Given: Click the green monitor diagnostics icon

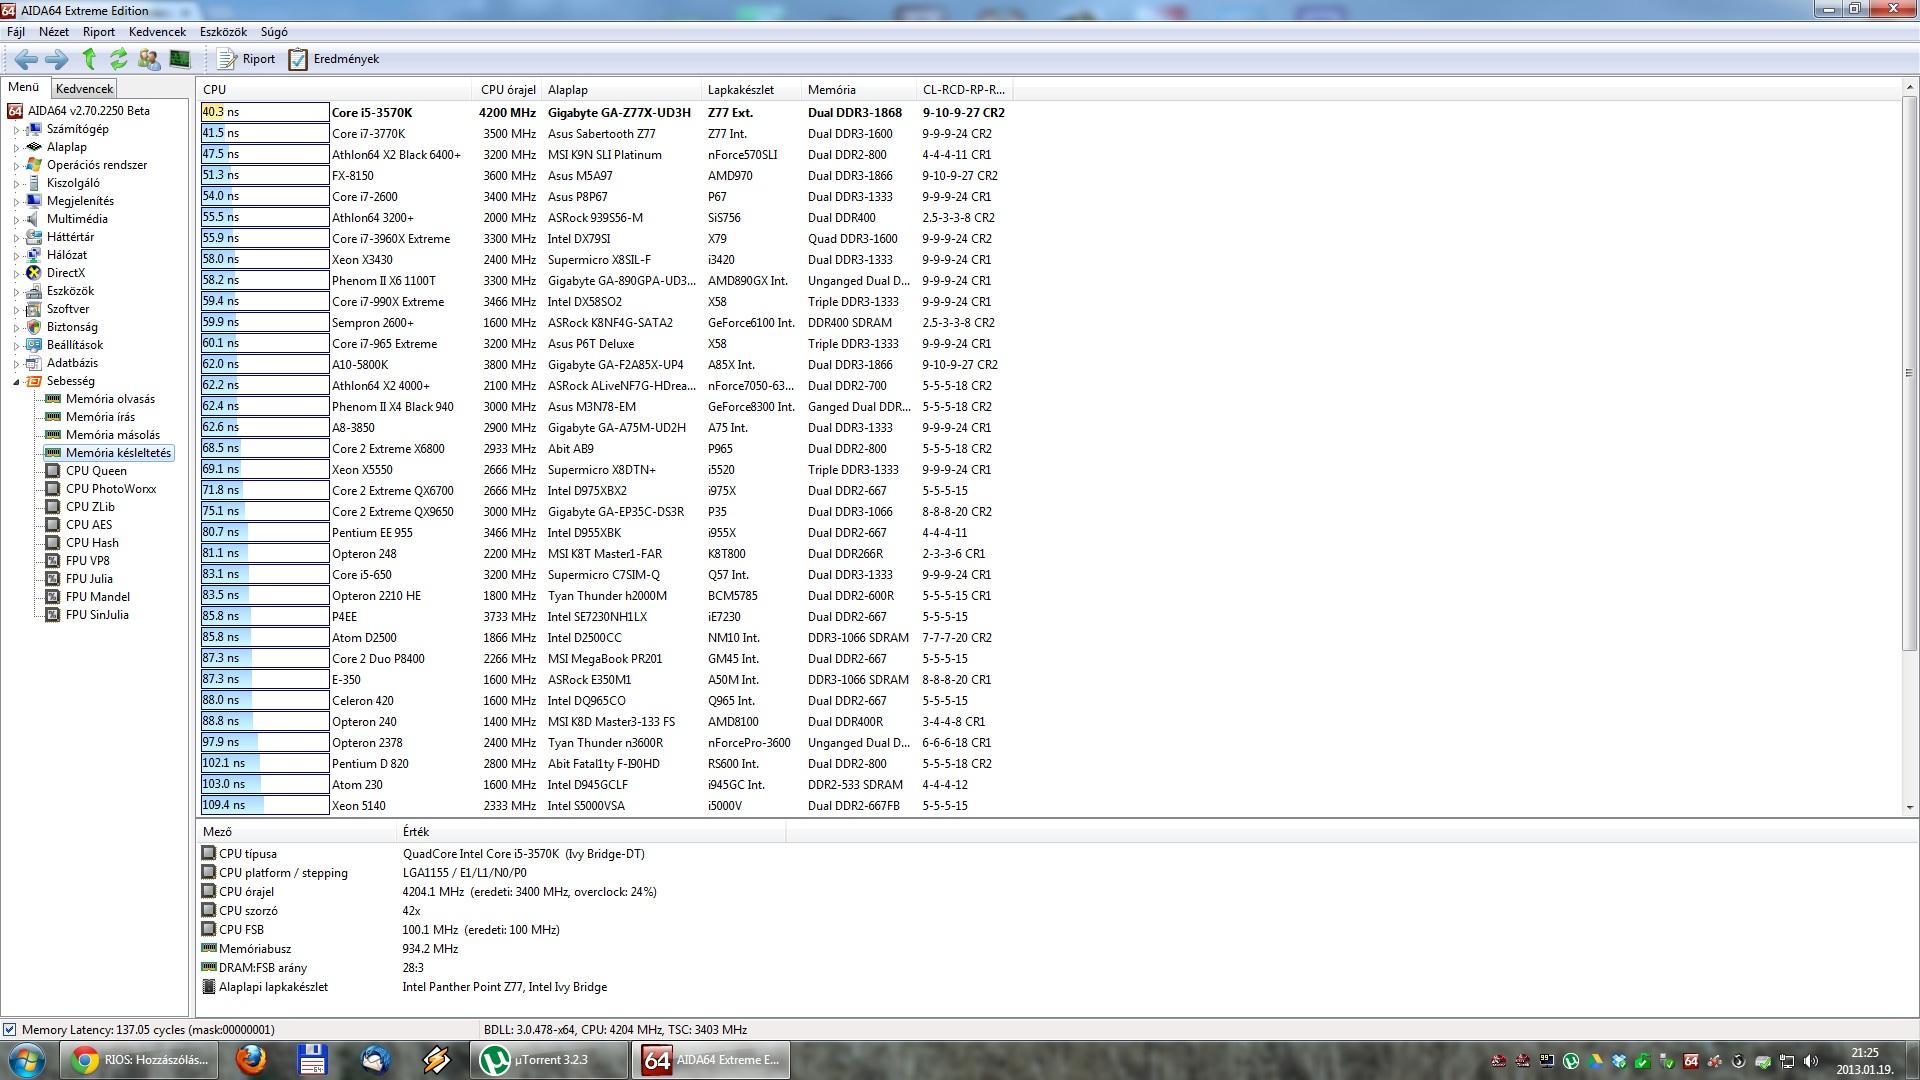Looking at the screenshot, I should point(180,59).
